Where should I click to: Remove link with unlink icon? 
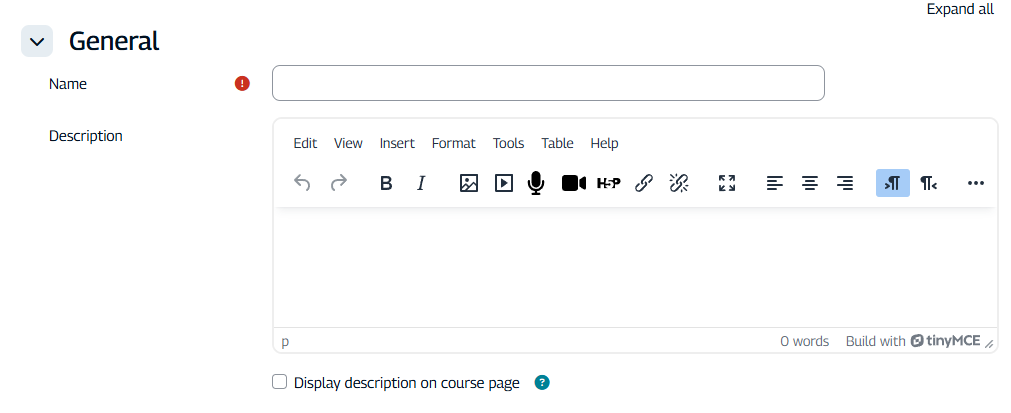click(679, 183)
